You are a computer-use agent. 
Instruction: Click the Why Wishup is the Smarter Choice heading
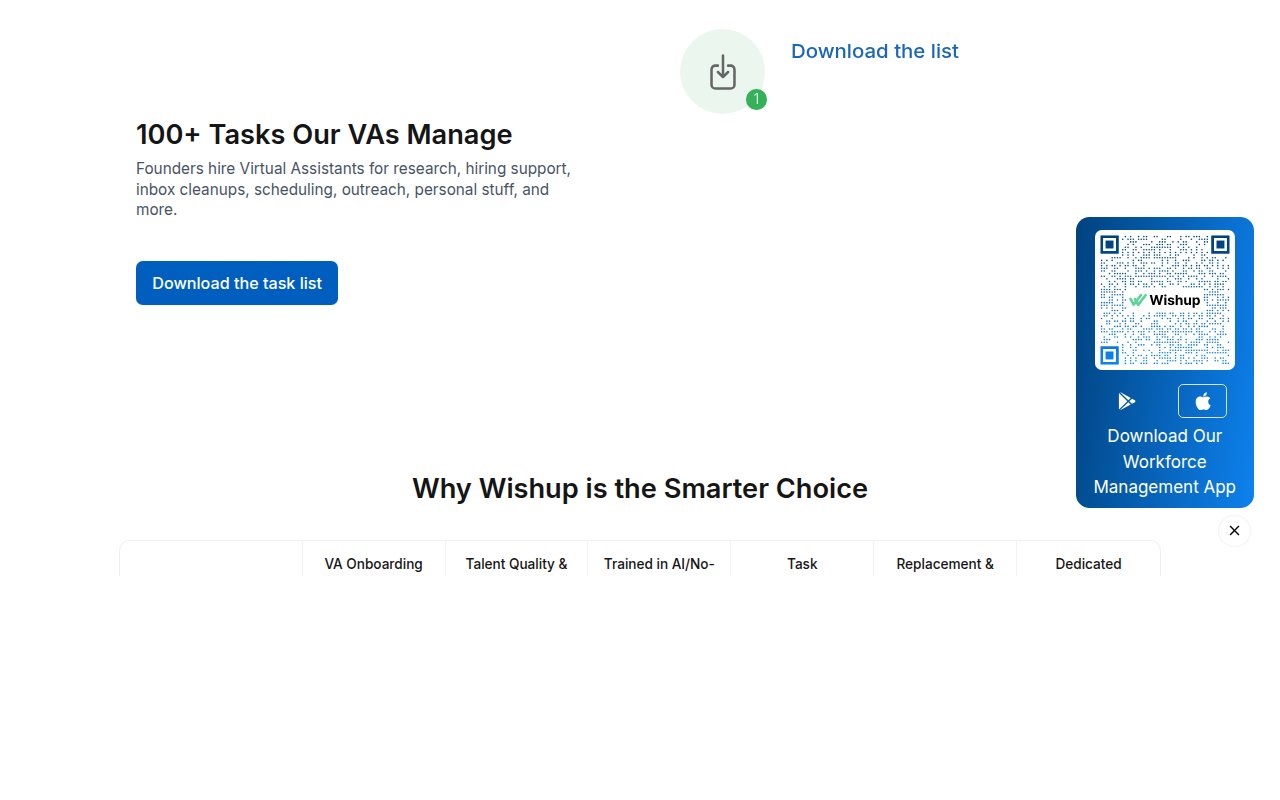pyautogui.click(x=640, y=488)
